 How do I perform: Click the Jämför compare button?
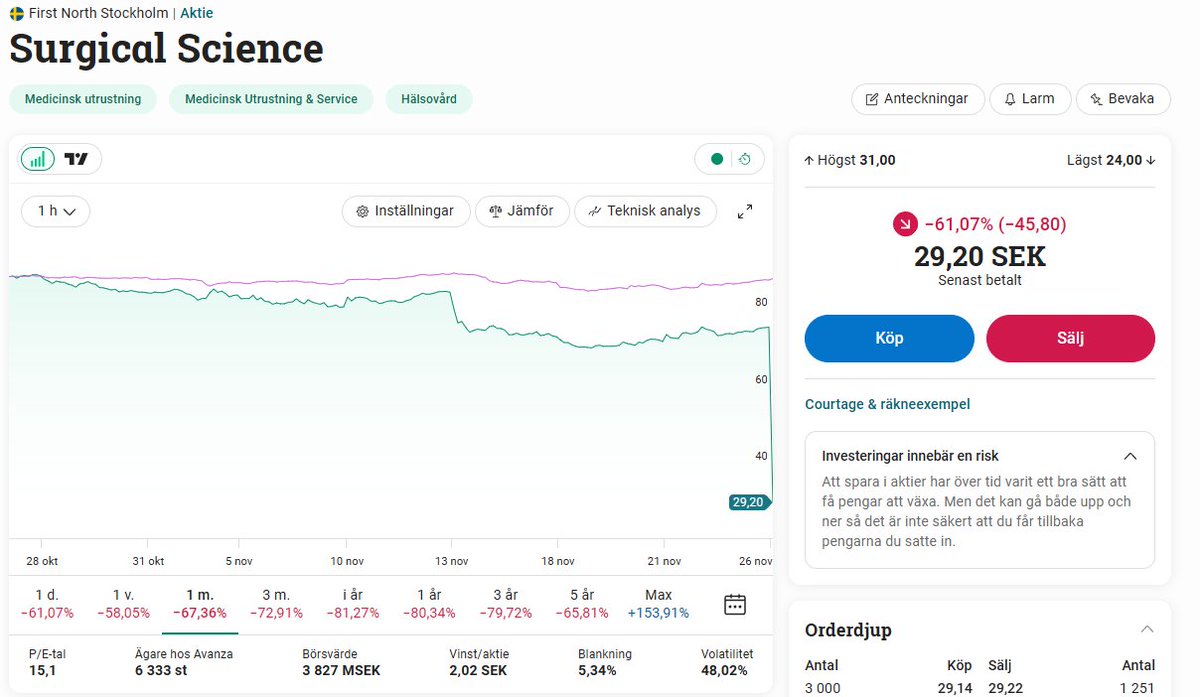(x=522, y=211)
